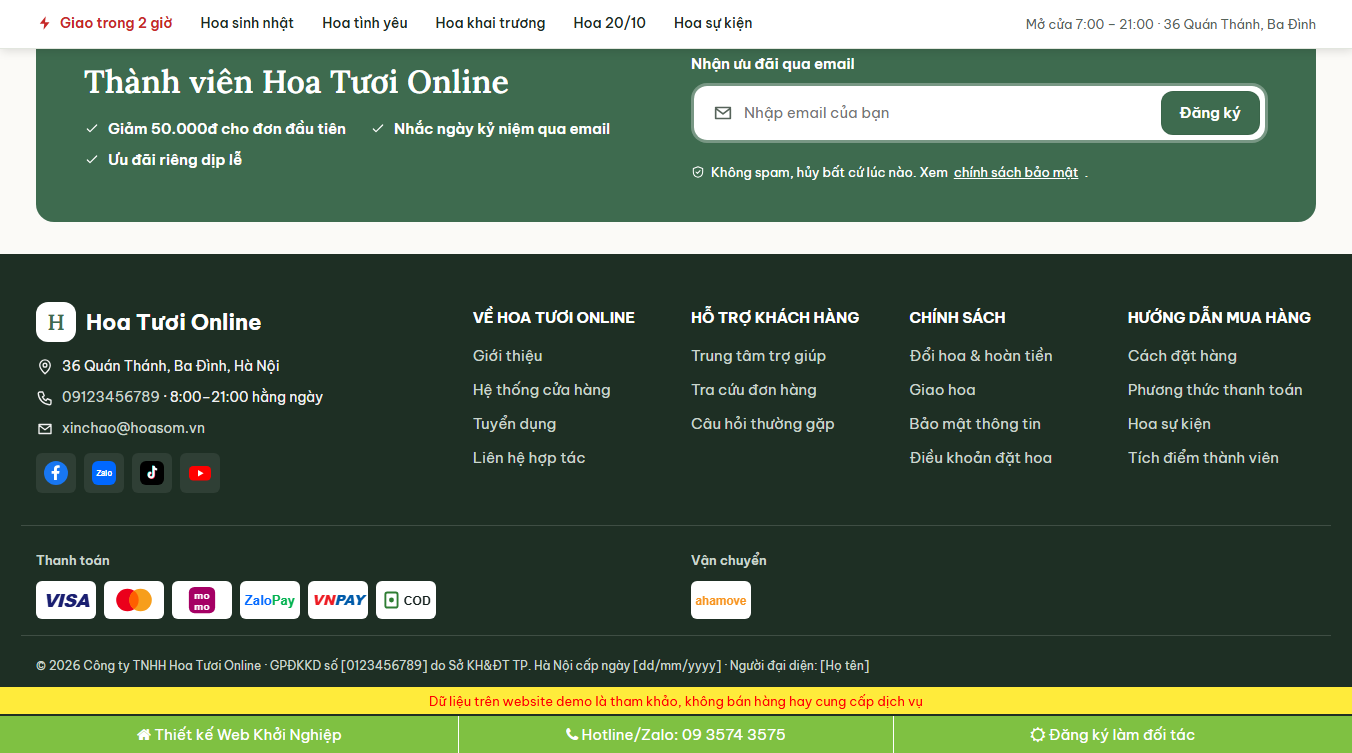This screenshot has width=1352, height=753.
Task: Click Ưu đãi riêng dịp lễ text
Action: pyautogui.click(x=175, y=160)
